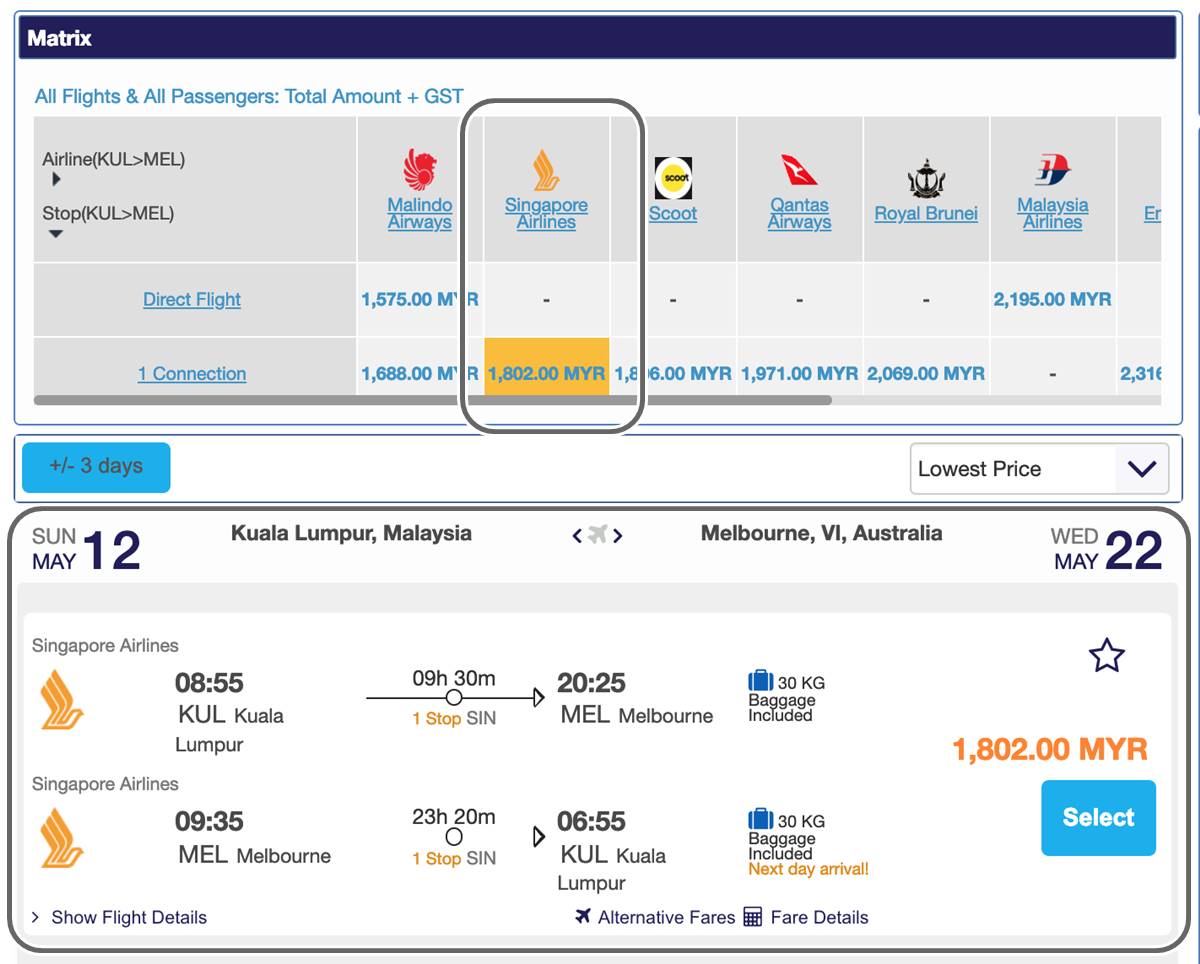Click the Select button for this fare
Viewport: 1200px width, 964px height.
1098,818
